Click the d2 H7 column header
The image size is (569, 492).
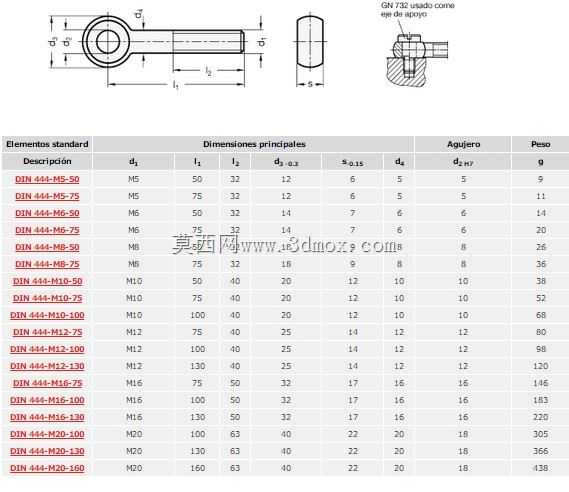point(463,161)
